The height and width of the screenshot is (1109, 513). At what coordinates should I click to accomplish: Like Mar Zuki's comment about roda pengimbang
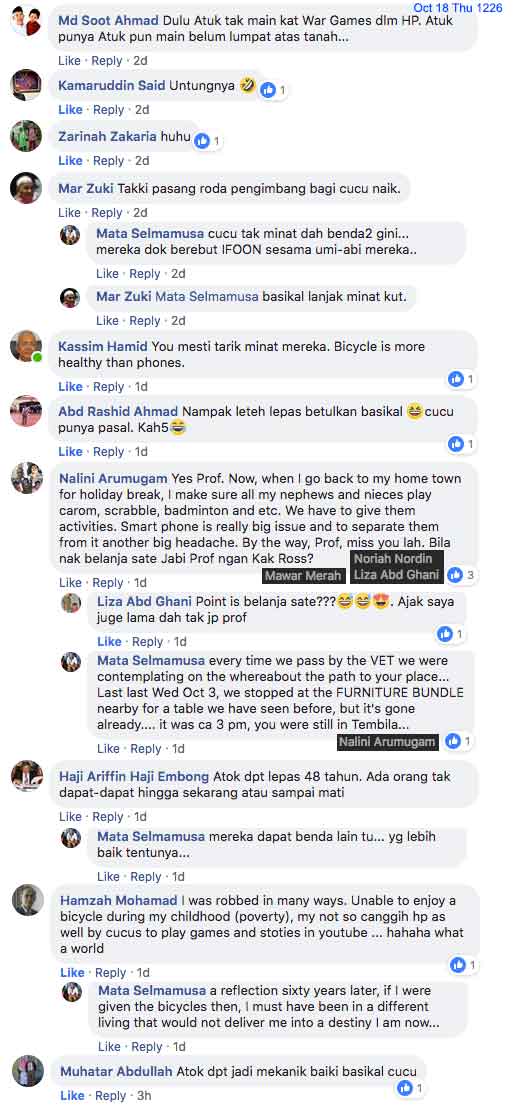[x=69, y=213]
